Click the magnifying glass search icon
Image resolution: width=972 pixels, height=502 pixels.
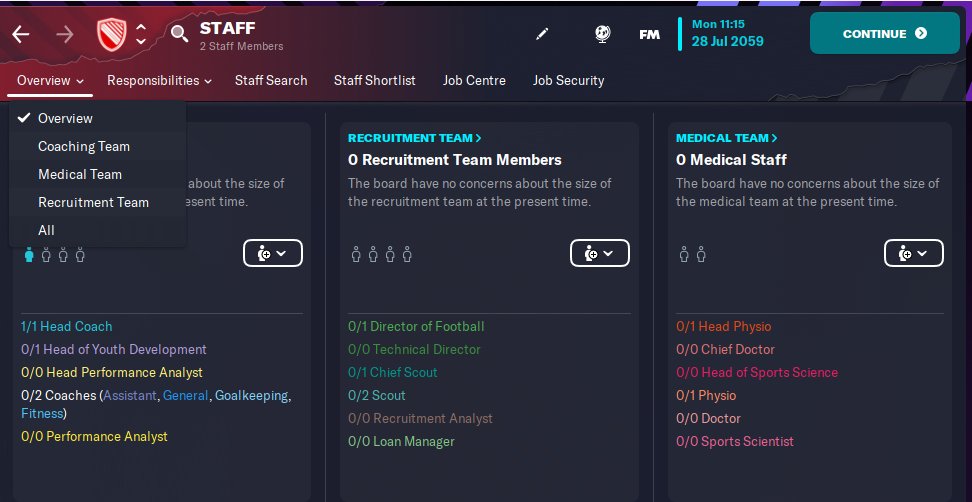[179, 33]
